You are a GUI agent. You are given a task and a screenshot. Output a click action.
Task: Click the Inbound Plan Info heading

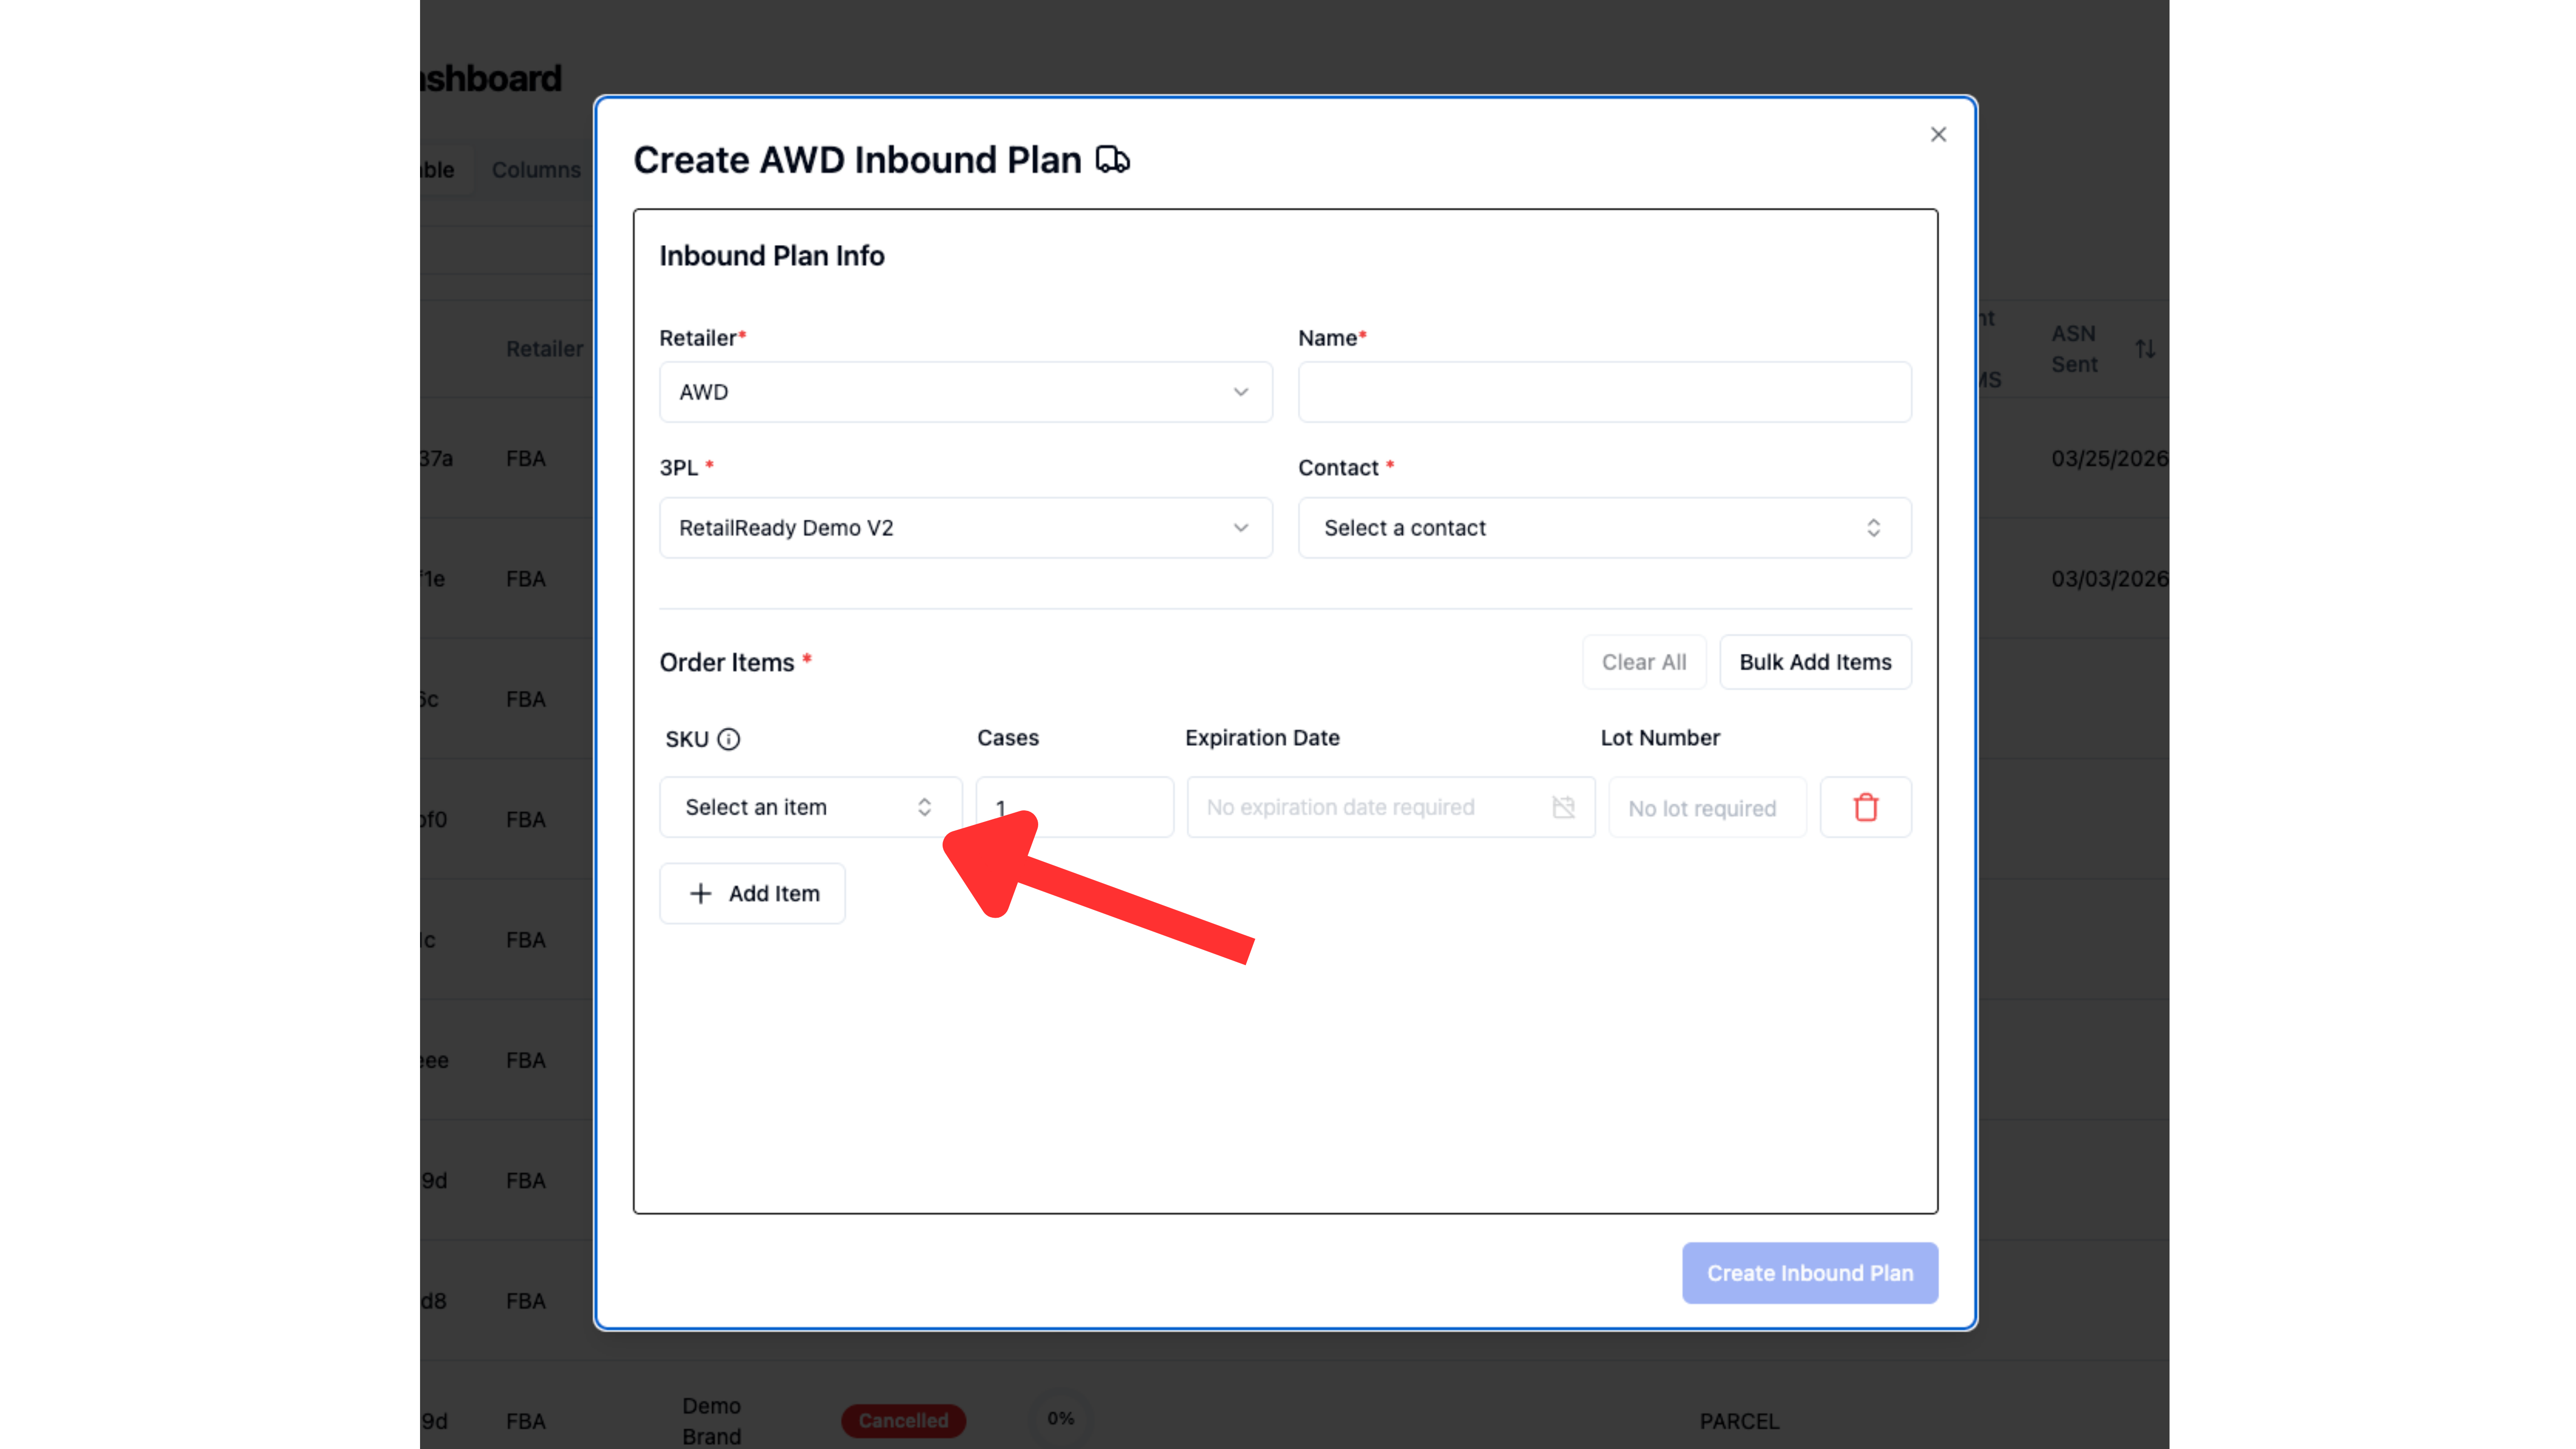point(772,256)
